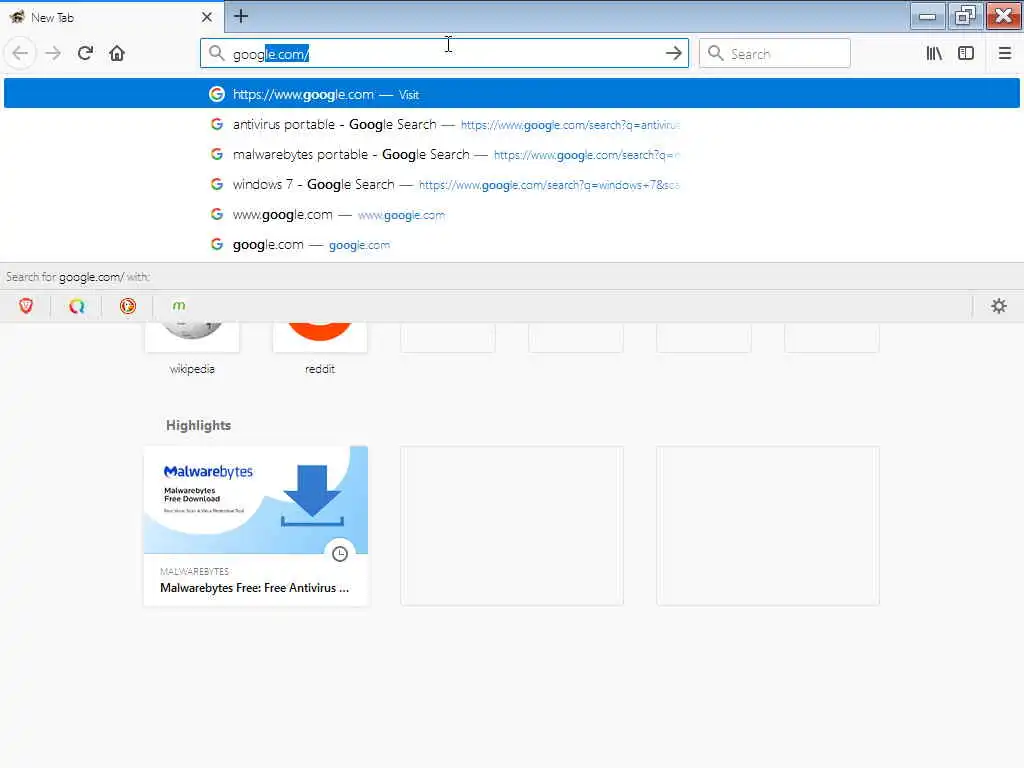
Task: Open Malwarebytes Free Download highlight thumbnail
Action: [256, 500]
